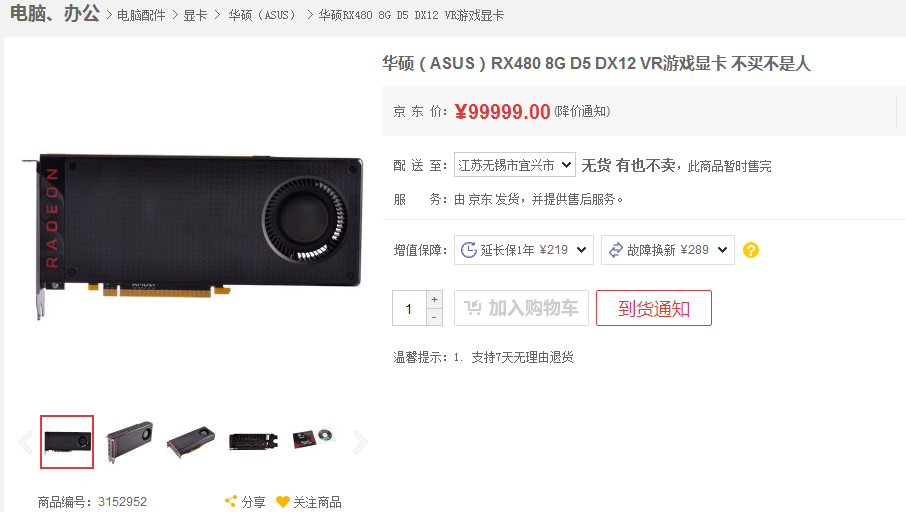The height and width of the screenshot is (512, 906).
Task: Click the 到货通知 arrival notice button
Action: [653, 308]
